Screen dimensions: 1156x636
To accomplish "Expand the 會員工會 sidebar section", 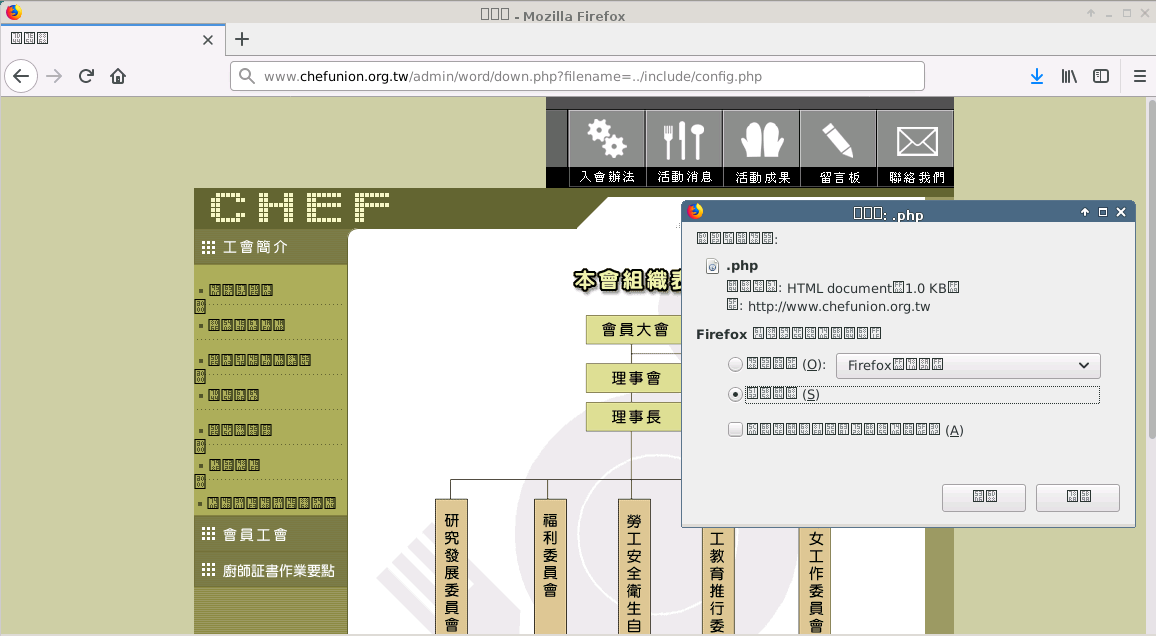I will (x=270, y=534).
